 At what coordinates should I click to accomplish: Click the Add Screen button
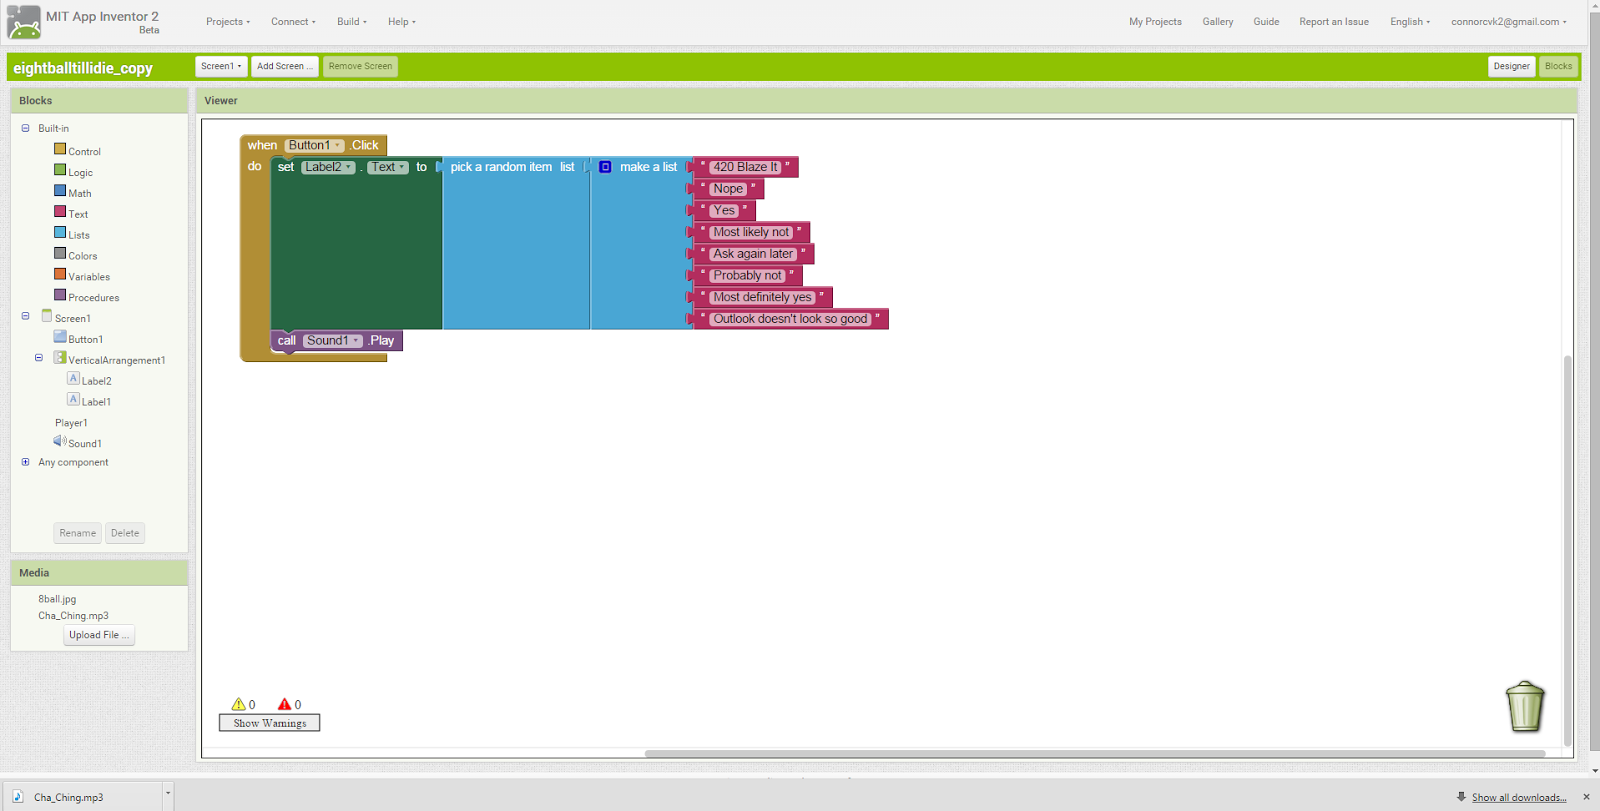pos(285,66)
